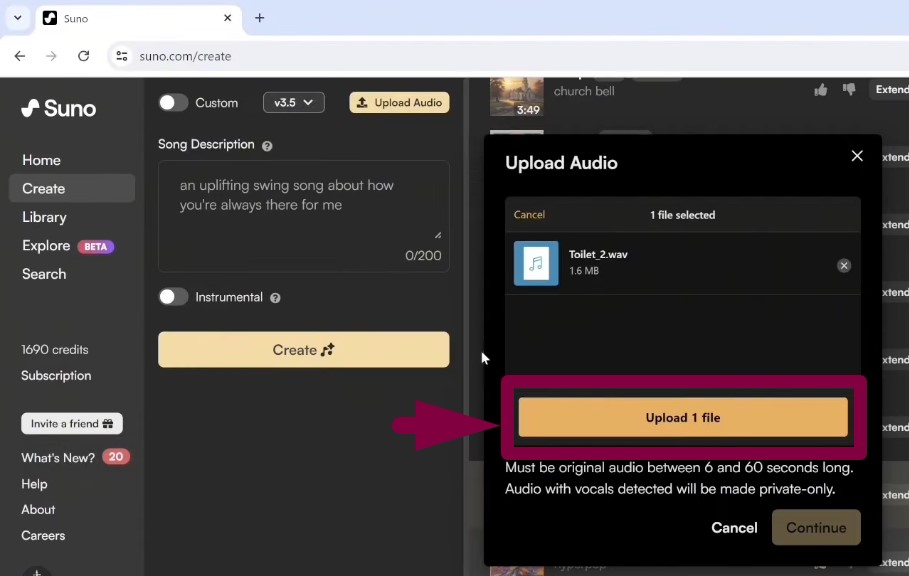This screenshot has height=576, width=909.
Task: Toggle the Instrumental switch
Action: (173, 297)
